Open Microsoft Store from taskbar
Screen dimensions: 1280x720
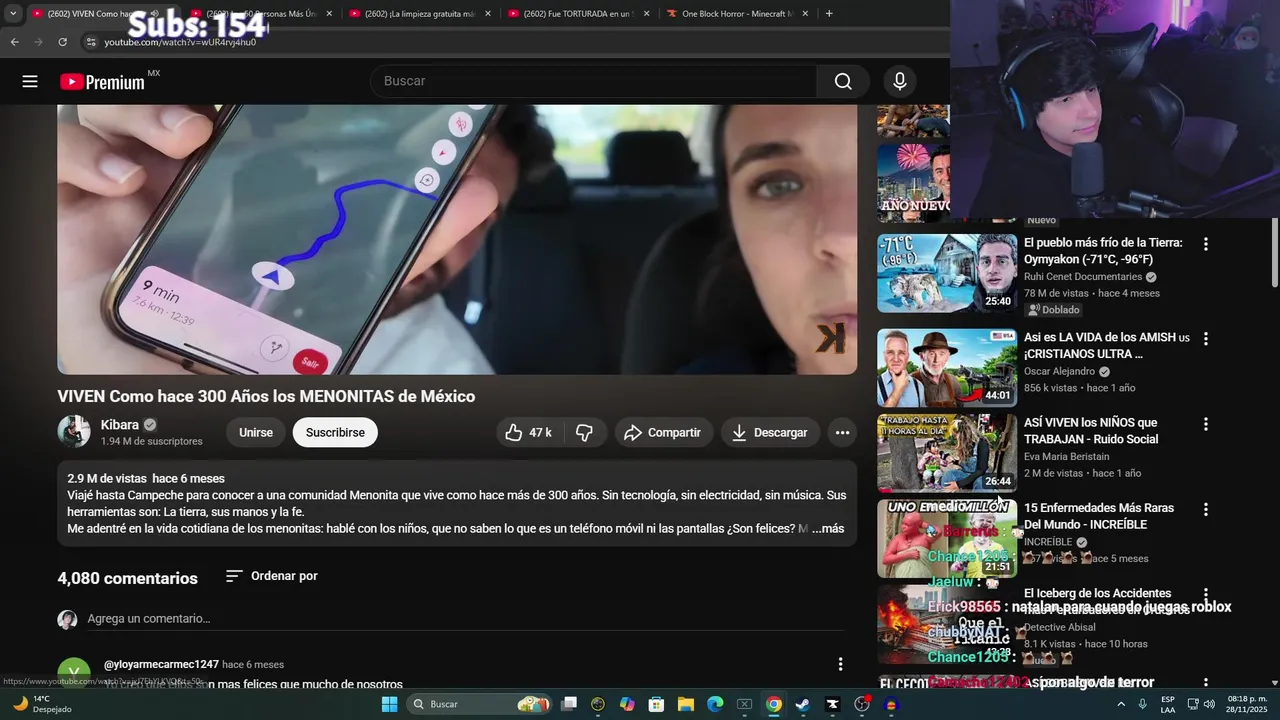(657, 704)
